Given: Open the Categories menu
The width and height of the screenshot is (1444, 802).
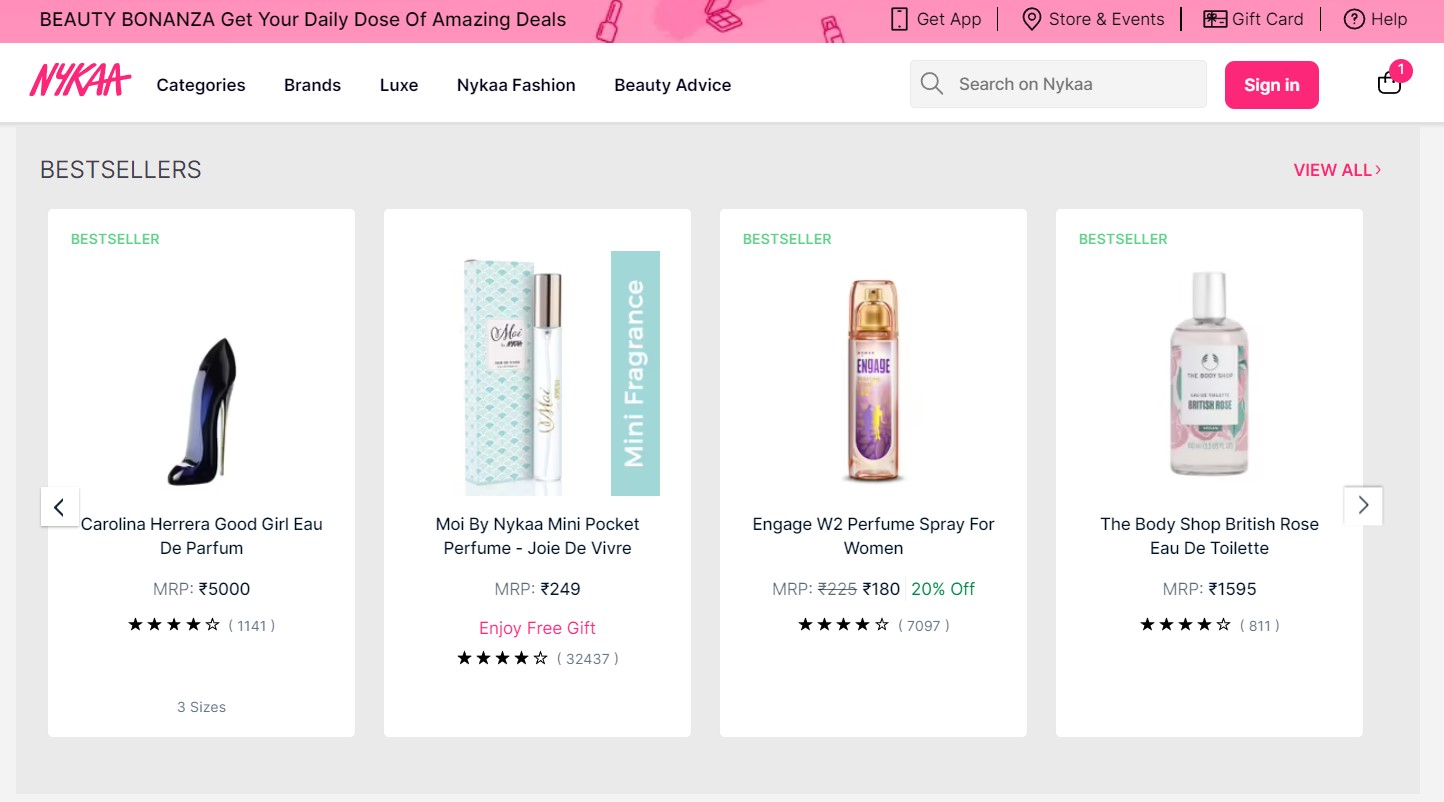Looking at the screenshot, I should point(201,85).
